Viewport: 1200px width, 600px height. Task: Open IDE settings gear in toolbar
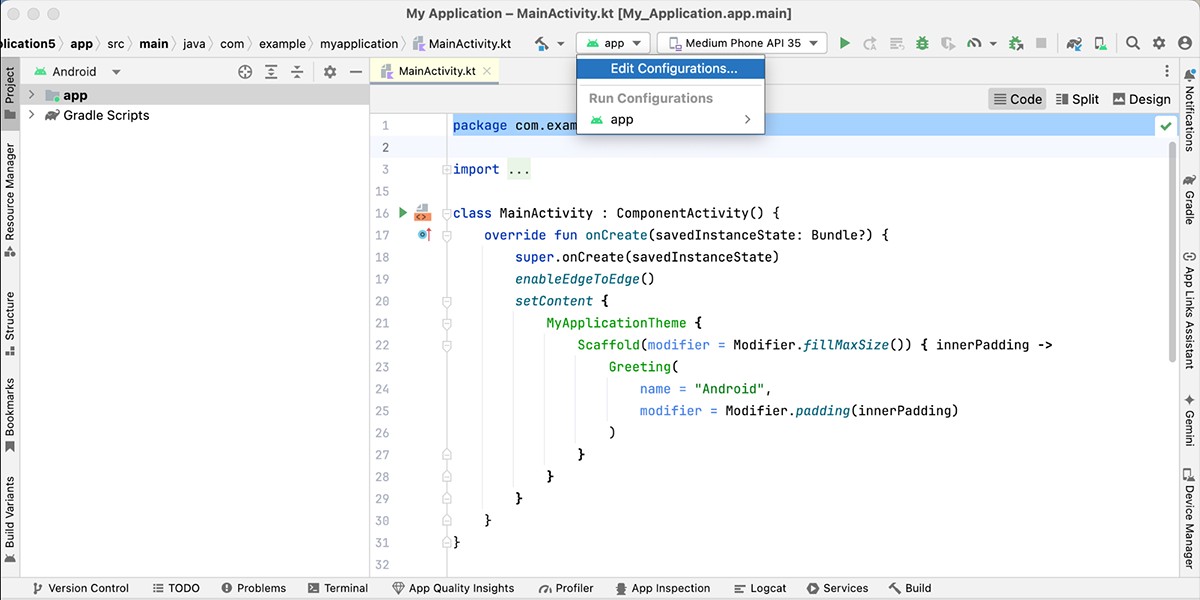pyautogui.click(x=1159, y=43)
